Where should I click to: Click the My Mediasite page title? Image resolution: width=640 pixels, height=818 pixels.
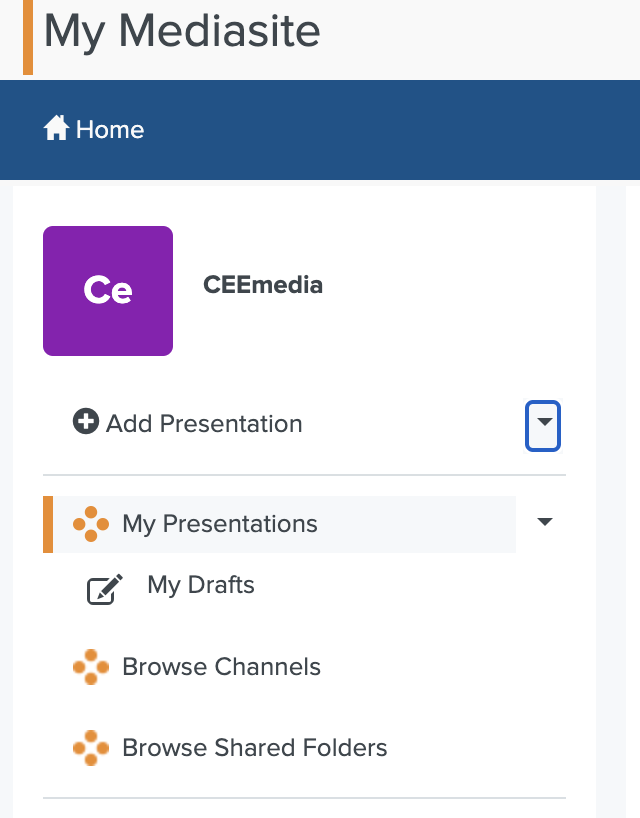182,31
